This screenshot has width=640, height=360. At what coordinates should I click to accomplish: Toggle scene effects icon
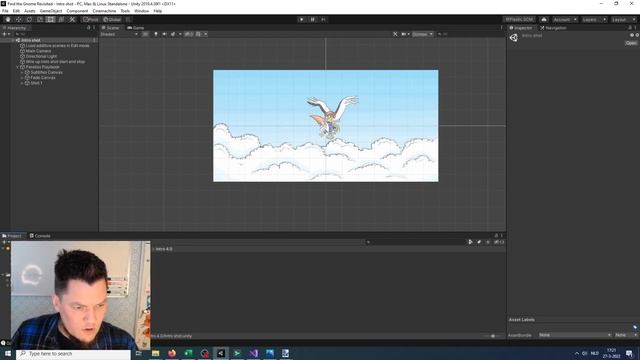click(173, 34)
